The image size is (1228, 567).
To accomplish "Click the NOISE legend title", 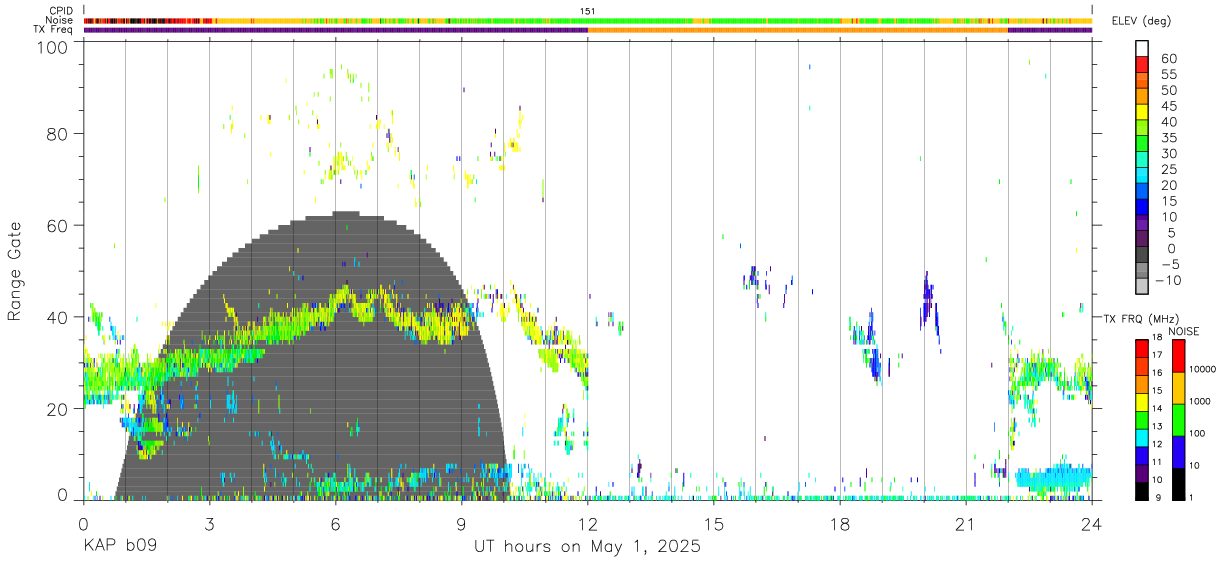I will 1183,331.
